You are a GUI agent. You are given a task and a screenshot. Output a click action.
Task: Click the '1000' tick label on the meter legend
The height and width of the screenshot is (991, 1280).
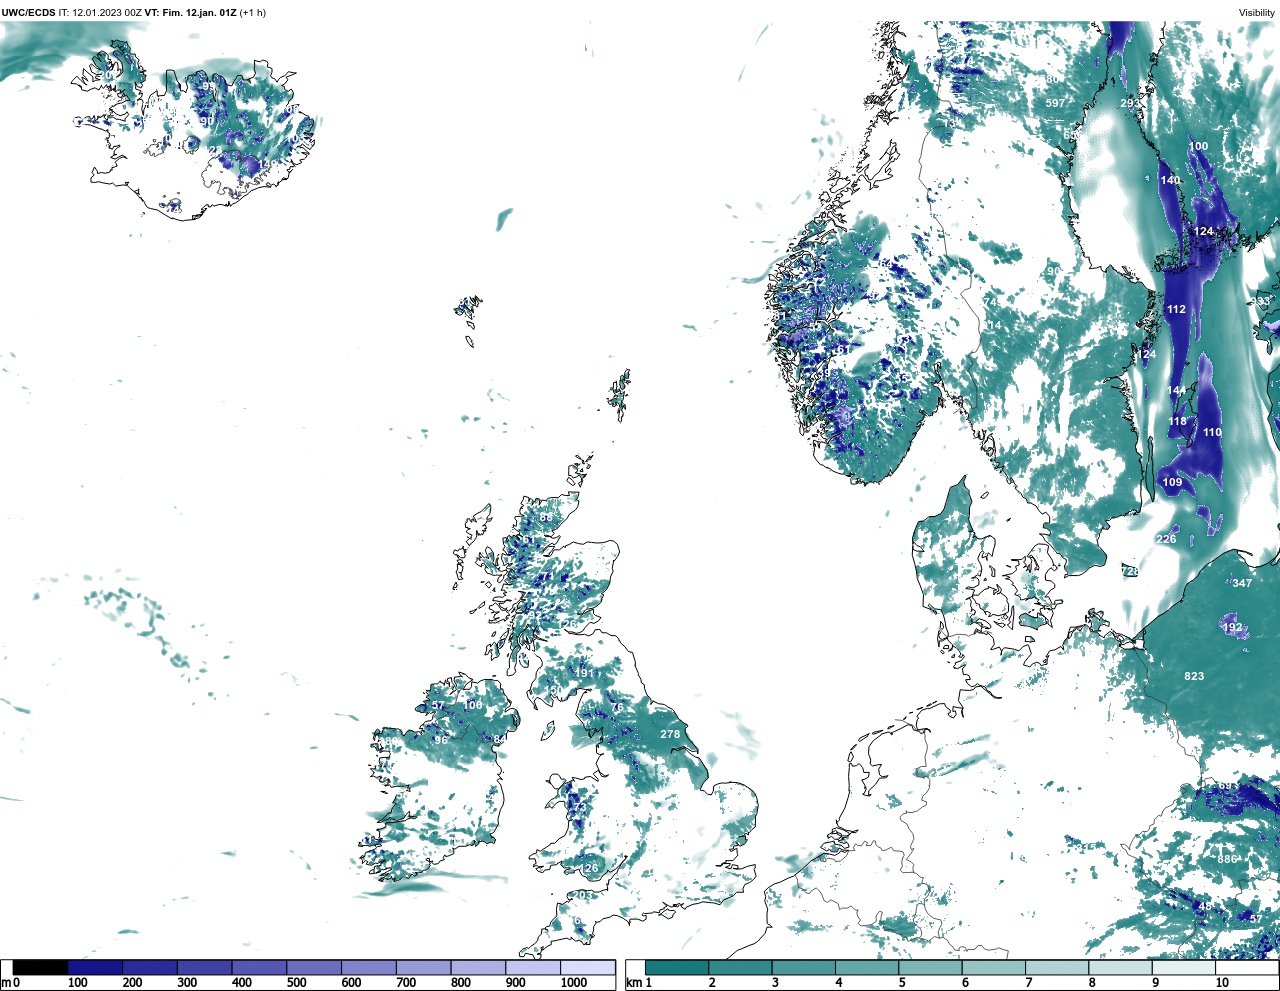tap(574, 983)
